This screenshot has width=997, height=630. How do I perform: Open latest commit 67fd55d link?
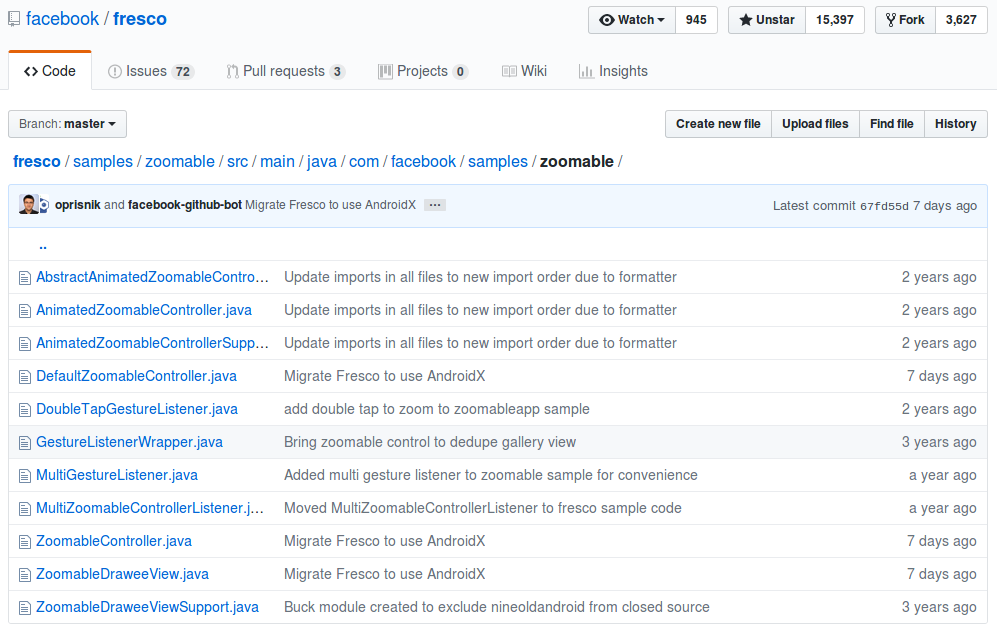click(x=884, y=206)
